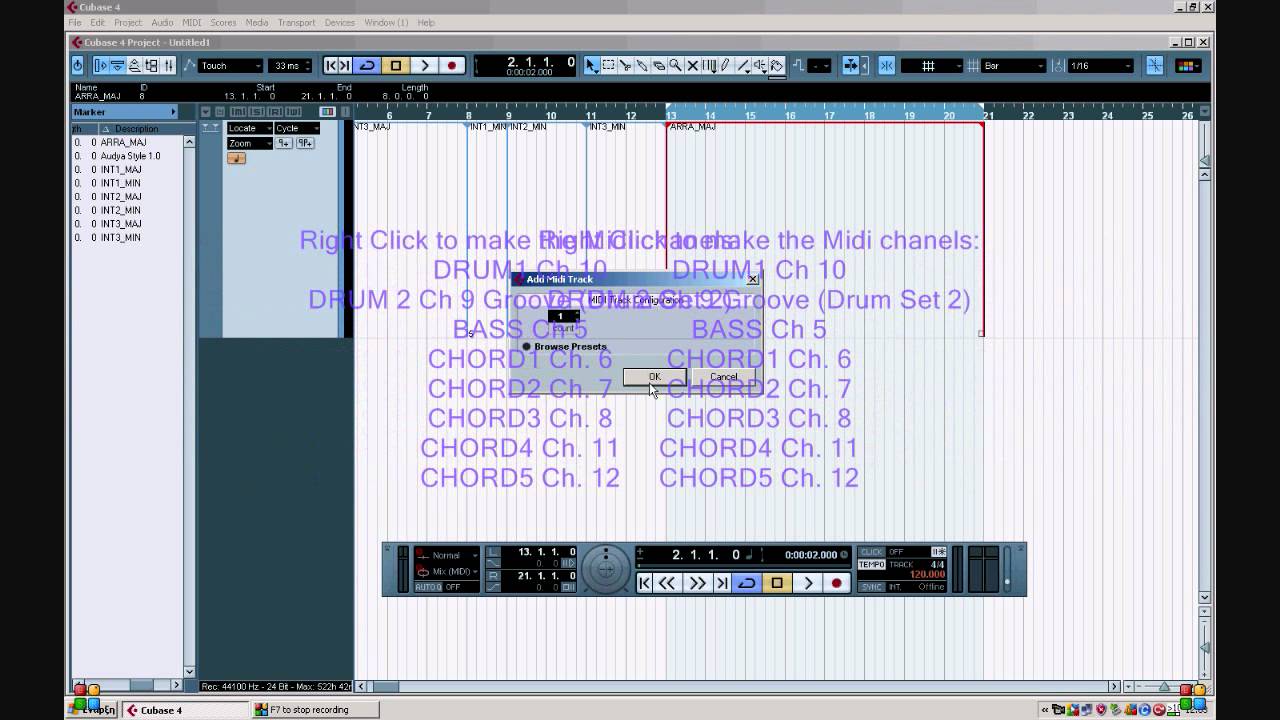This screenshot has height=720, width=1280.
Task: Toggle the Autoscroll button
Action: [x=851, y=66]
